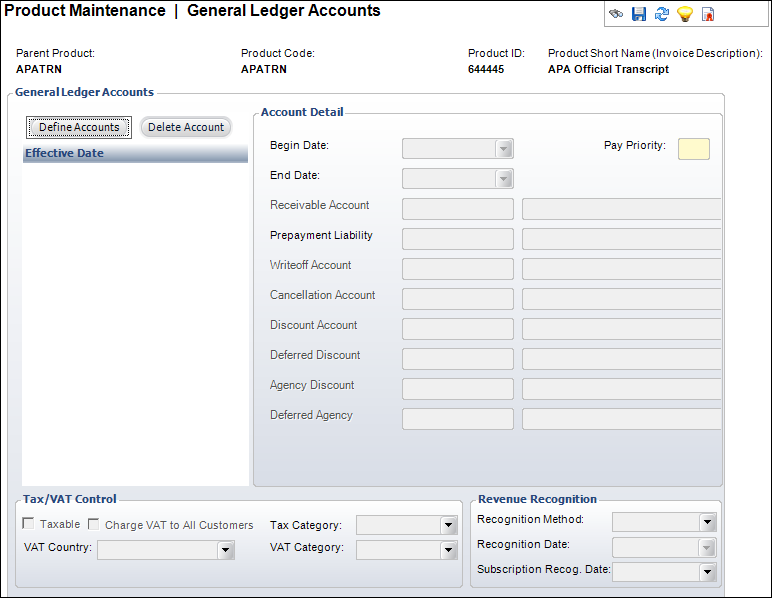Open the End Date dropdown
This screenshot has height=598, width=772.
click(504, 179)
